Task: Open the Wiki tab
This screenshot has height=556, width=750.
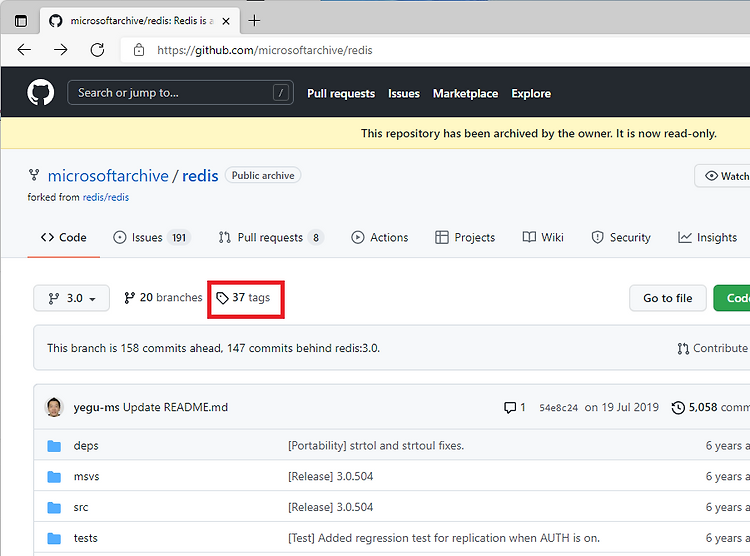Action: (x=543, y=237)
